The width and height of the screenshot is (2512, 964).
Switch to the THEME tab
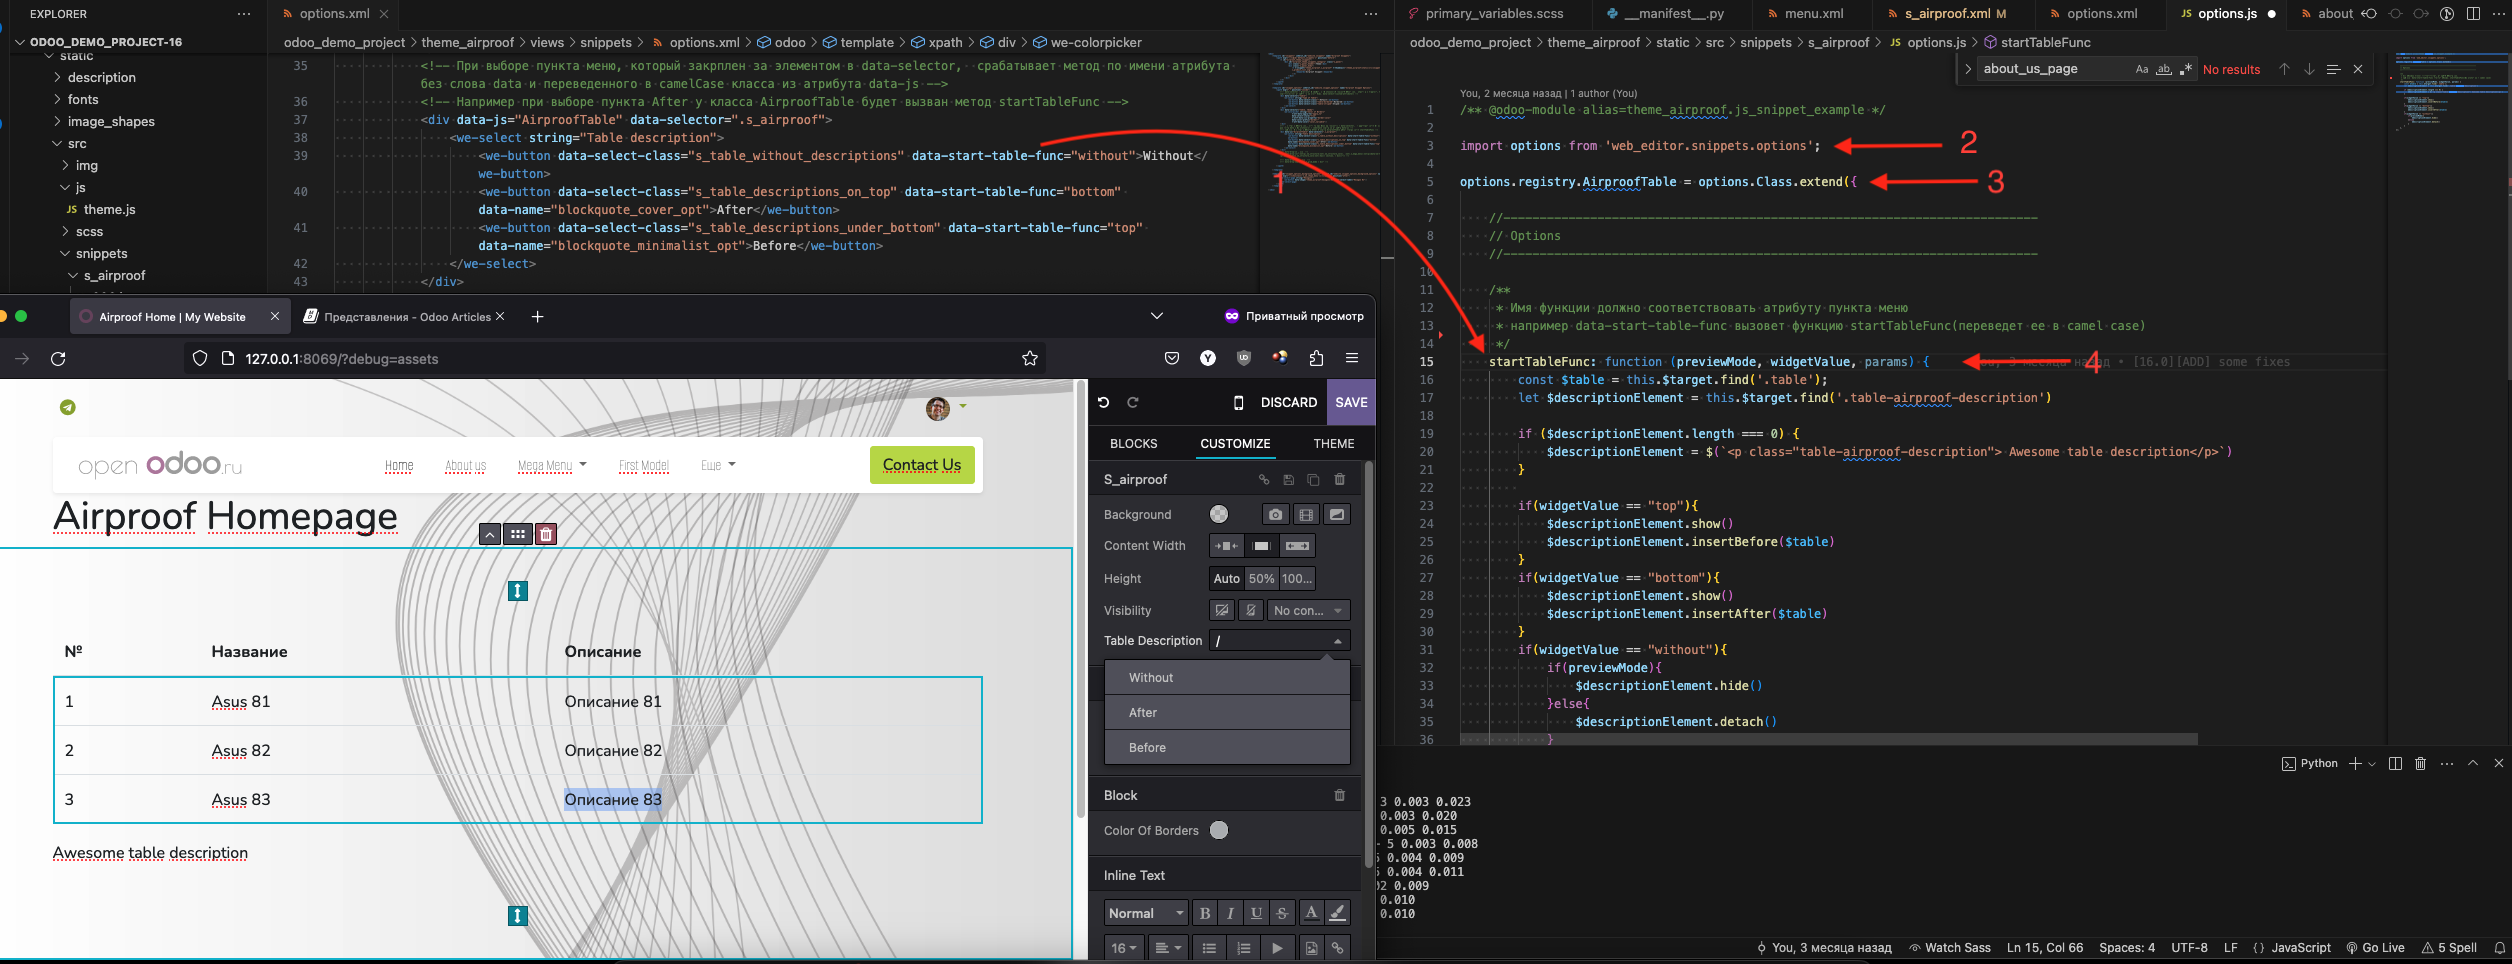tap(1333, 444)
